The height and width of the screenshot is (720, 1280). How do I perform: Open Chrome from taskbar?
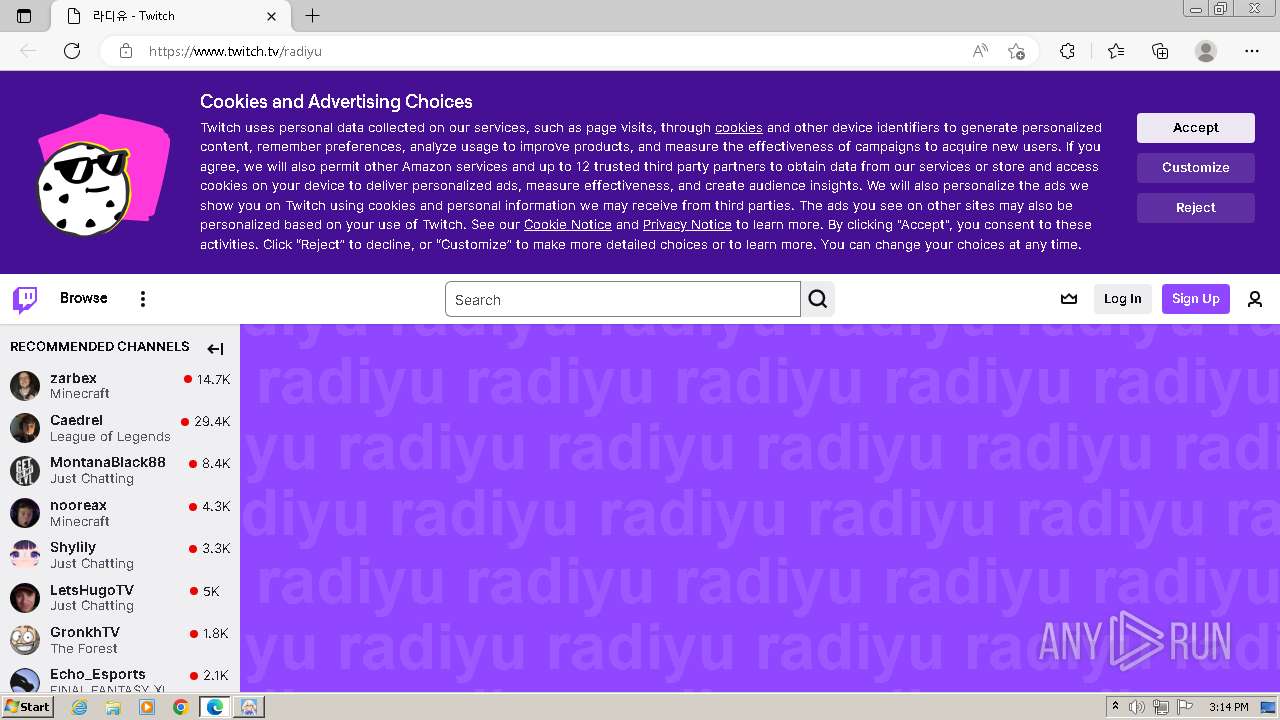[x=180, y=707]
